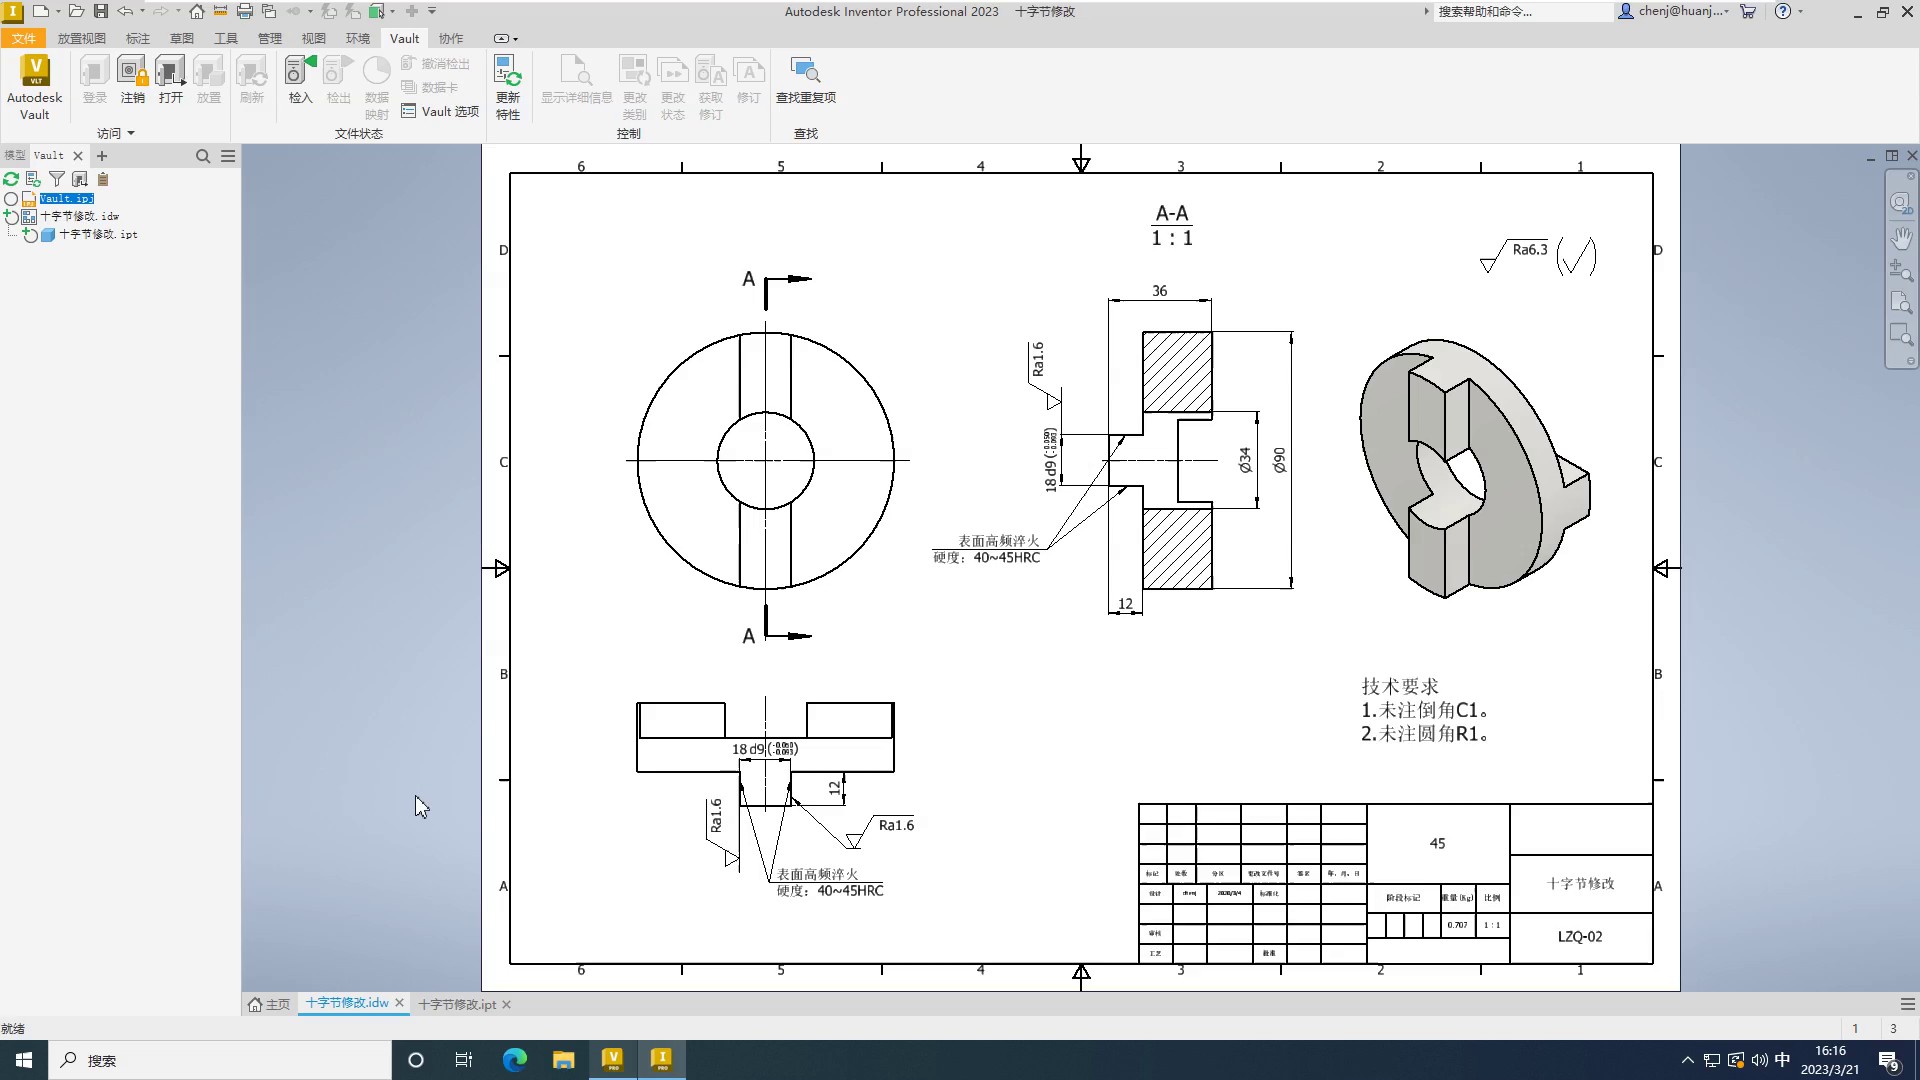Click the measure ruler quick access icon
The image size is (1920, 1080).
220,11
